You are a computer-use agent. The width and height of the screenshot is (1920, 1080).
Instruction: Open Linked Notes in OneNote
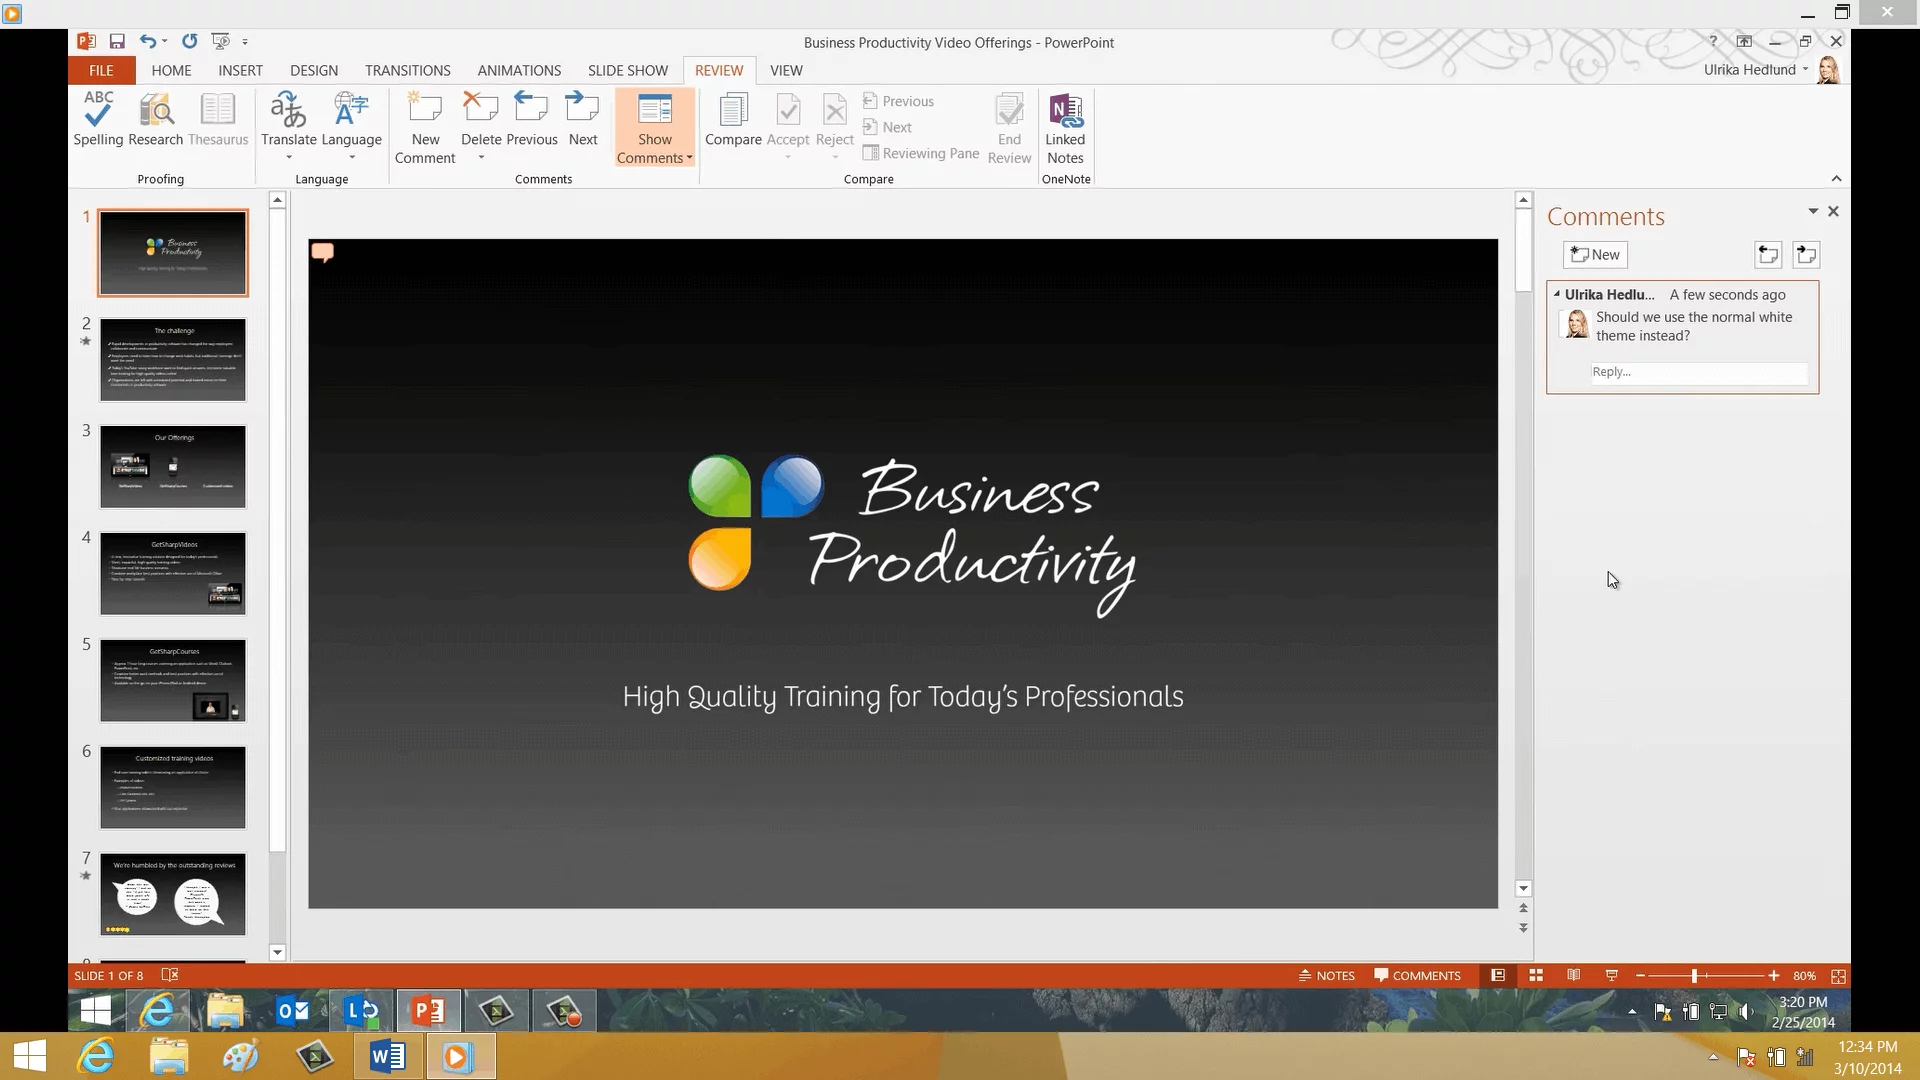click(1065, 110)
